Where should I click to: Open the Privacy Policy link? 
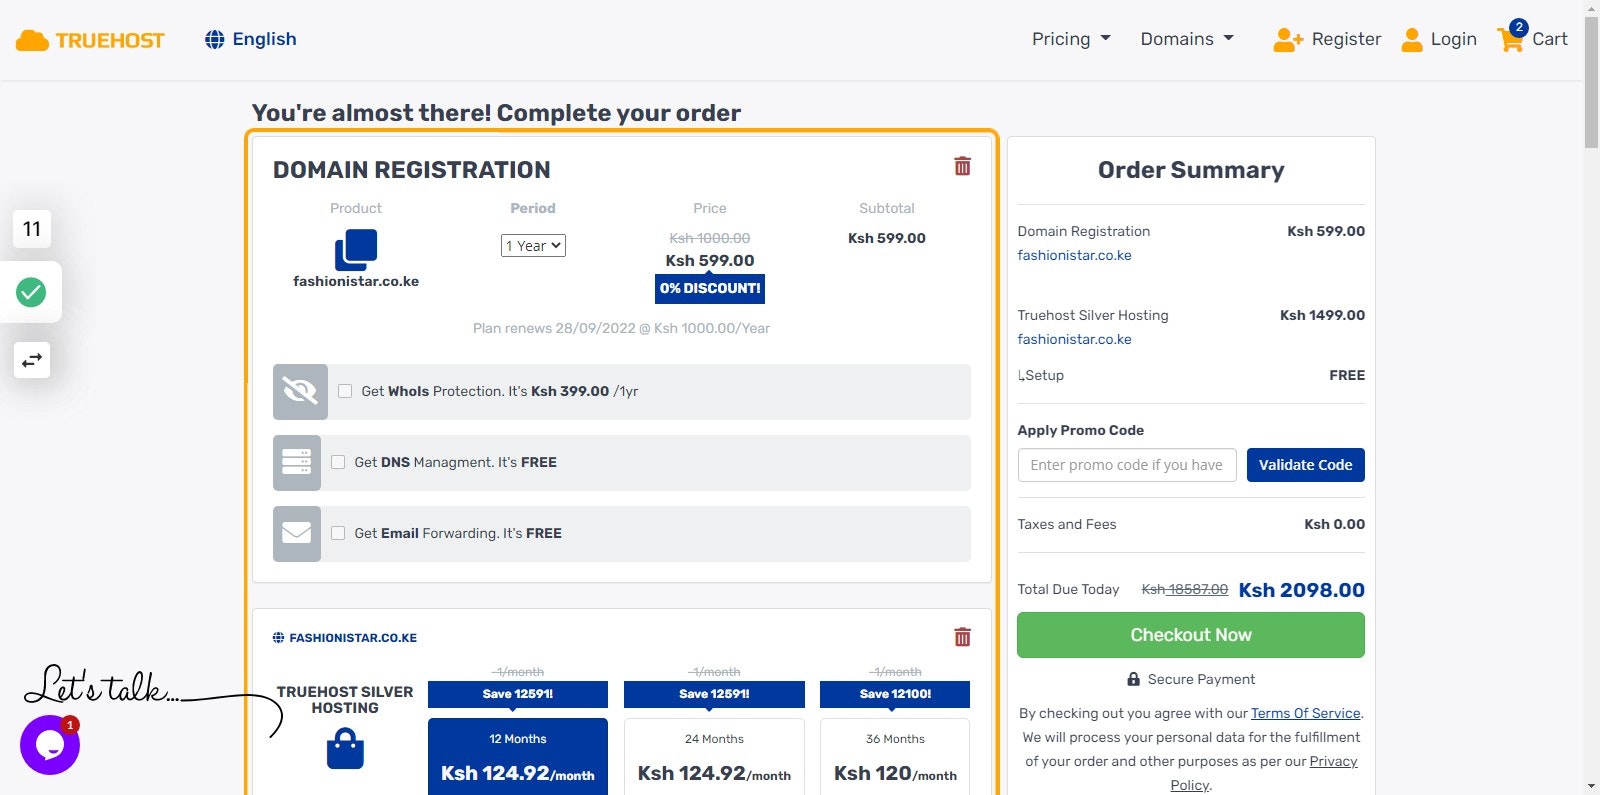[1333, 761]
